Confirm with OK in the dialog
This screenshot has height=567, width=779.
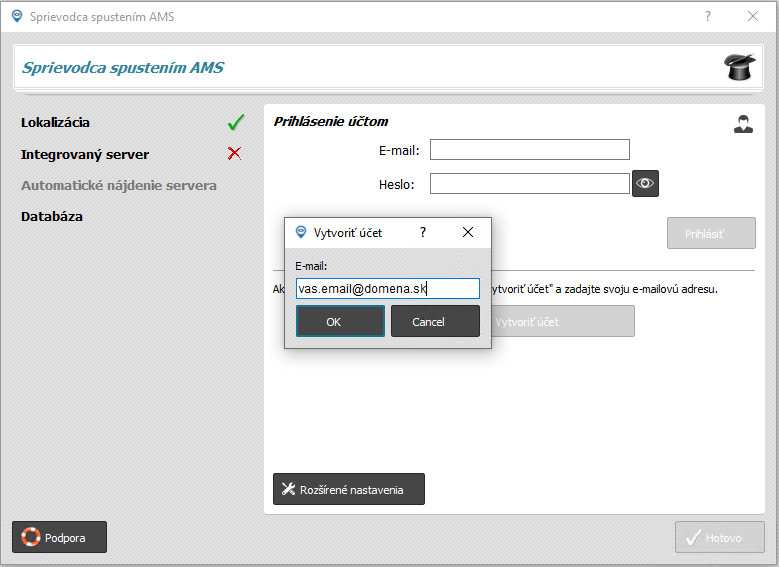click(340, 322)
